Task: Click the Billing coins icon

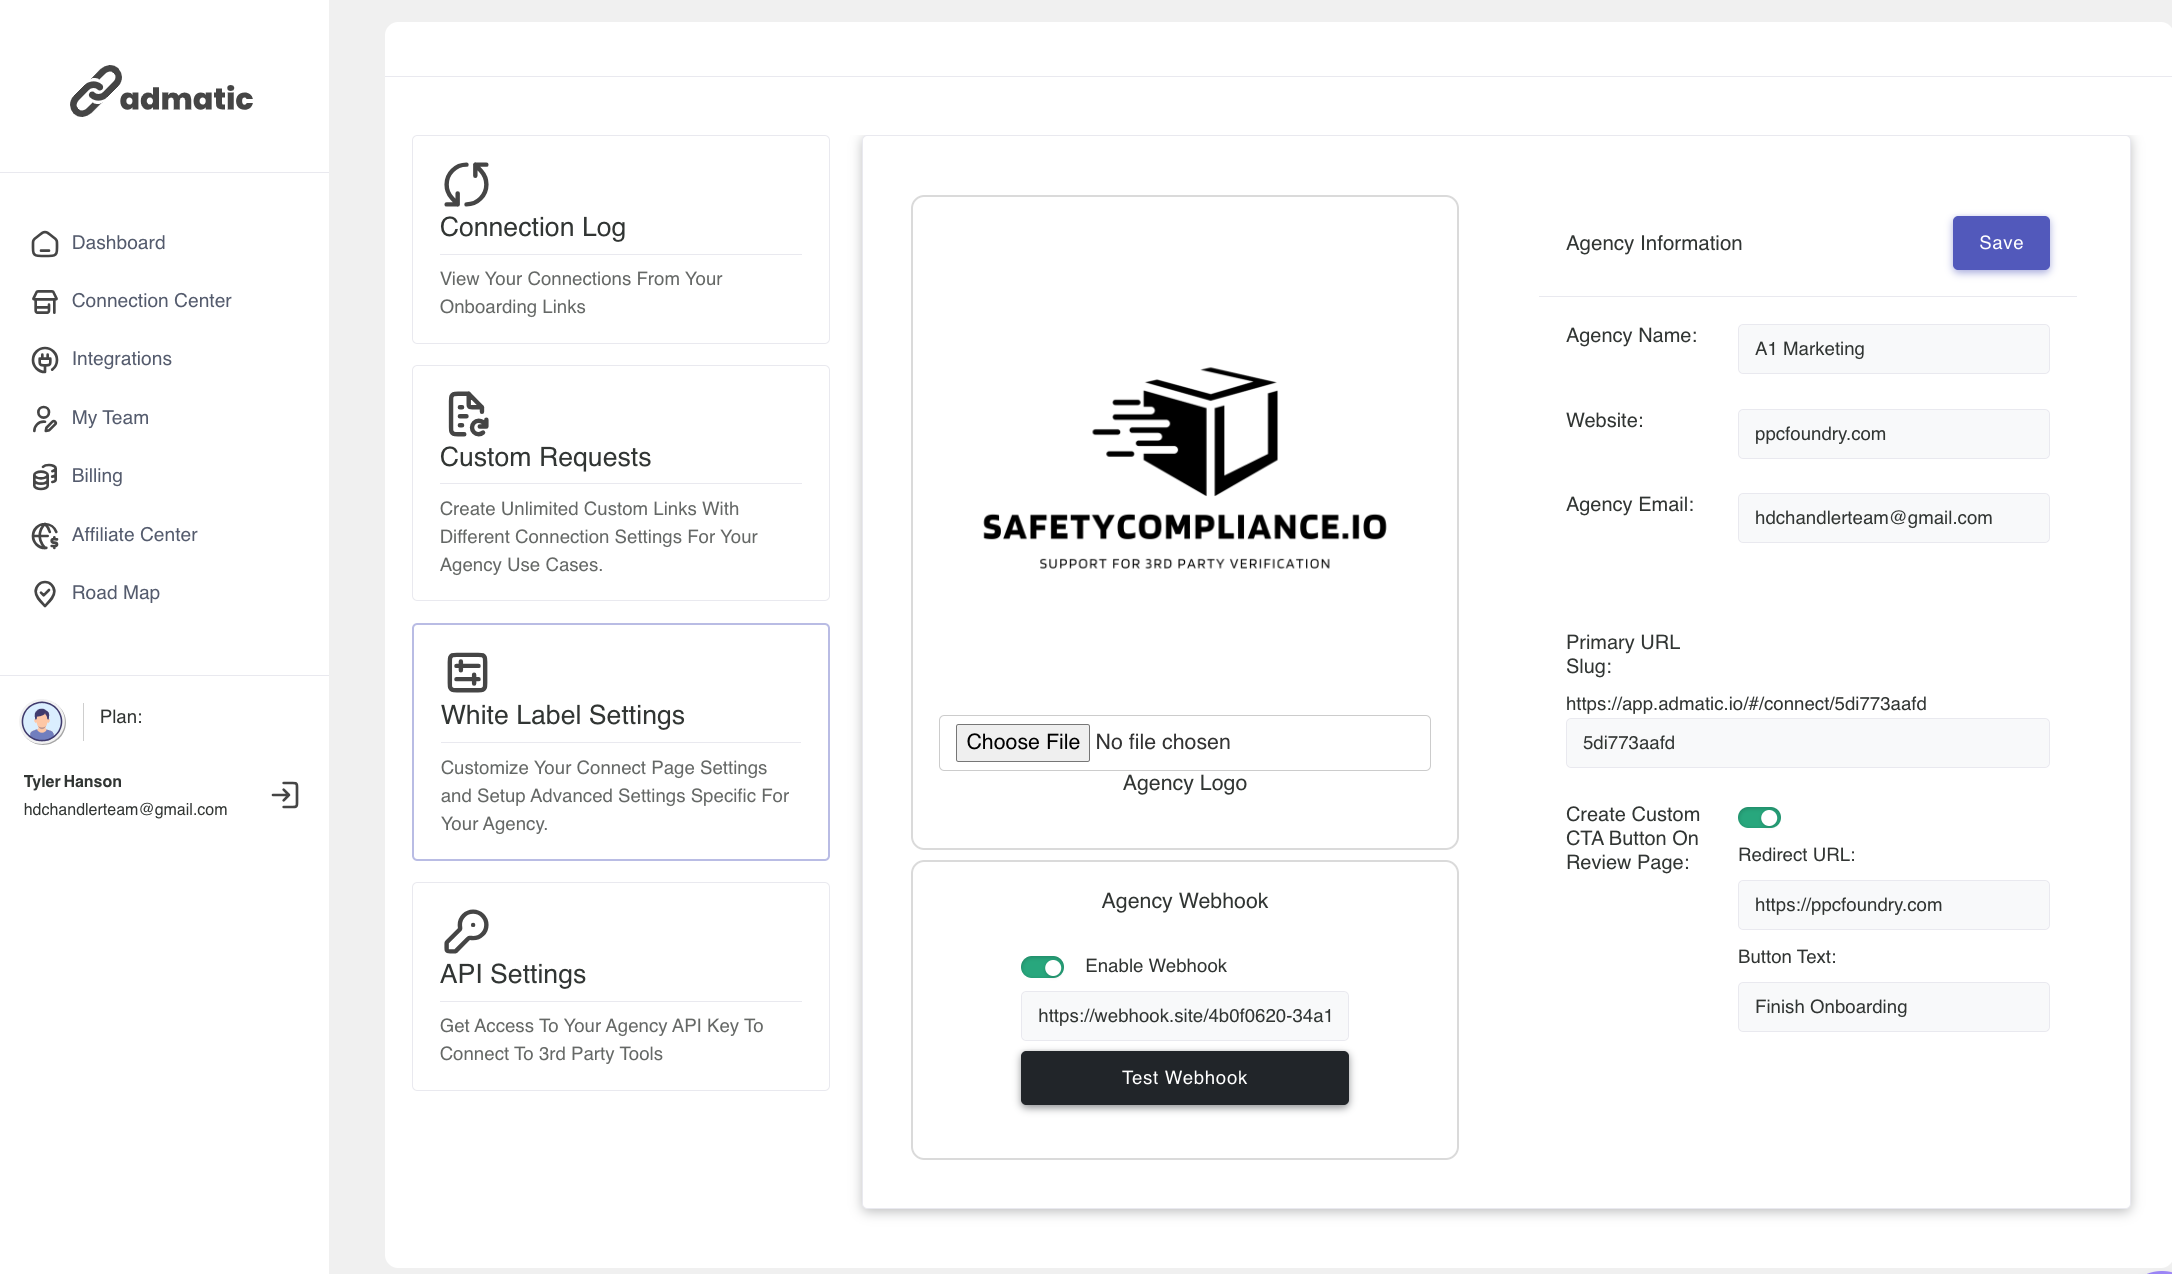Action: point(45,476)
